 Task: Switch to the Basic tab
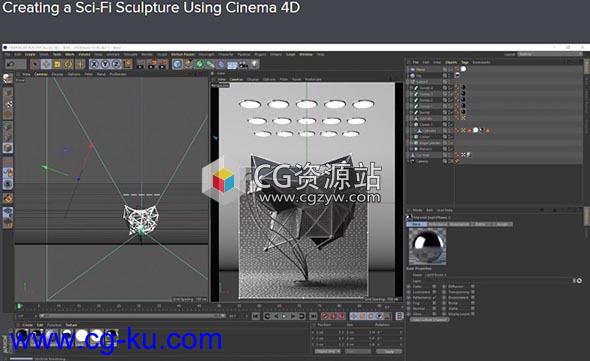(x=417, y=224)
